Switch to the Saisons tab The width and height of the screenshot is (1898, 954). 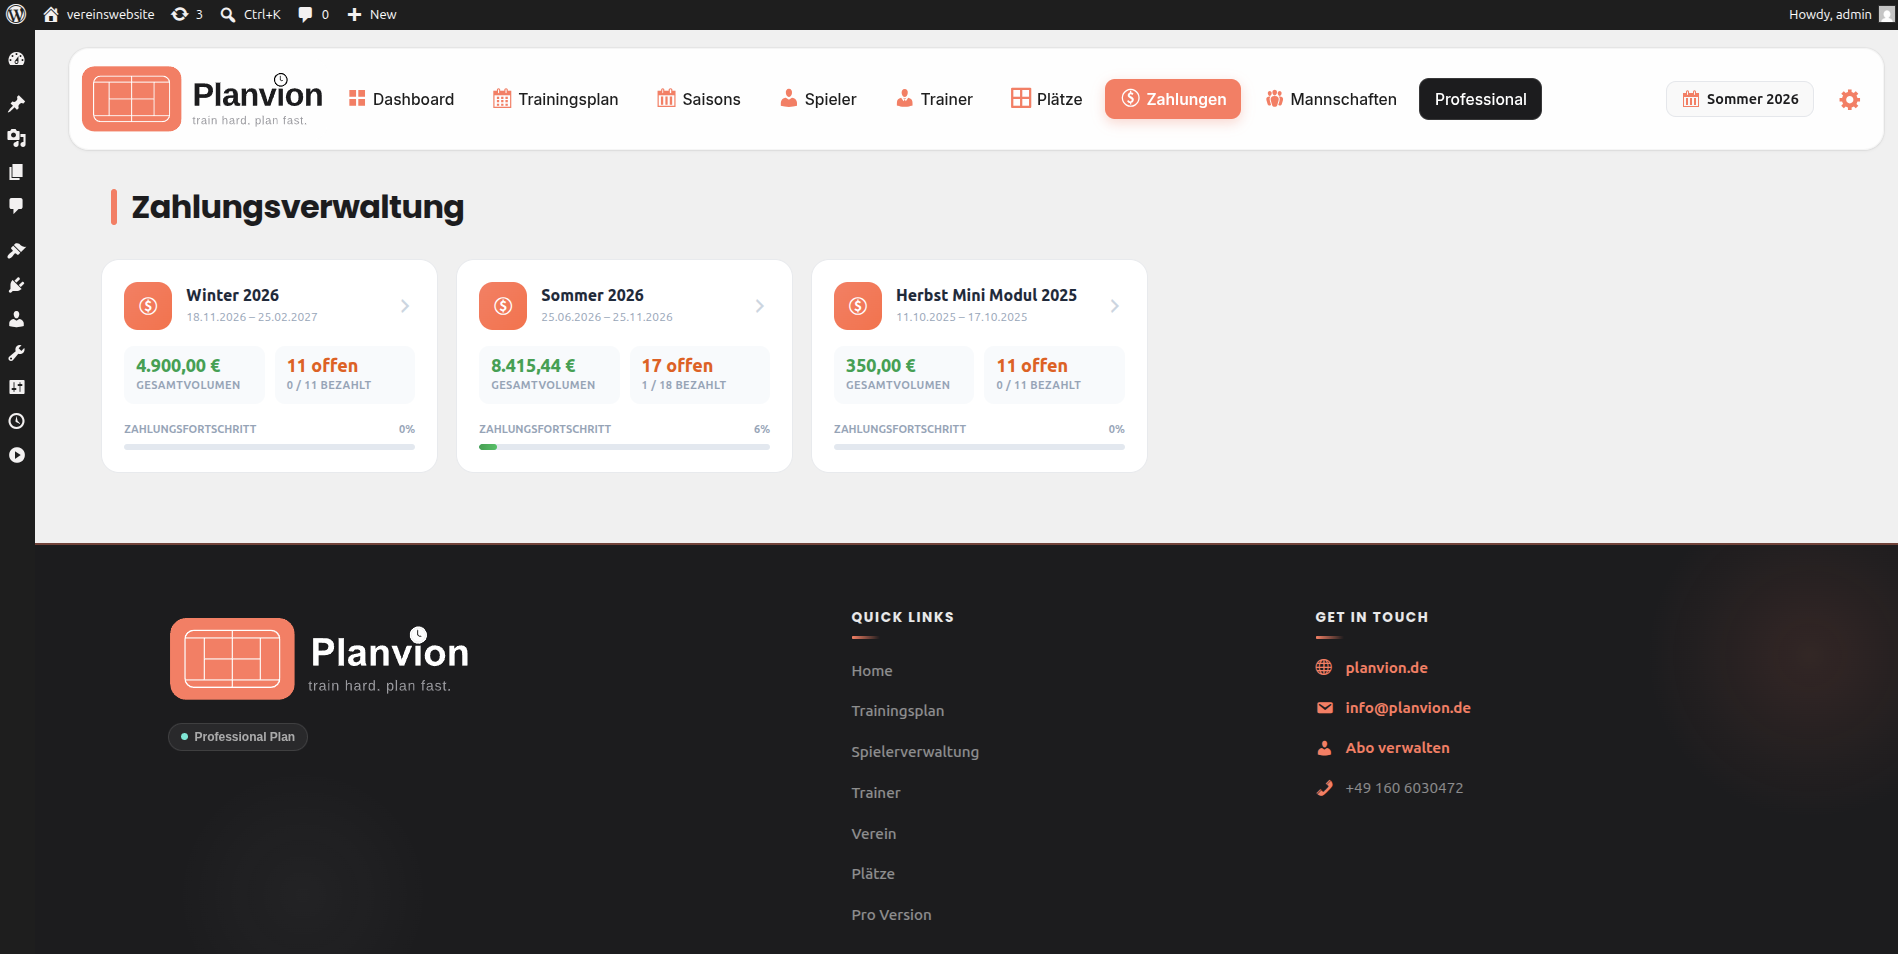click(698, 99)
